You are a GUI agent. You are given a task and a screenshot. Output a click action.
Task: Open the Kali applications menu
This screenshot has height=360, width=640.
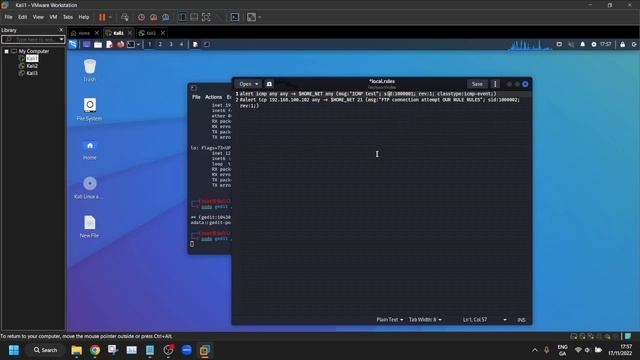coord(73,44)
